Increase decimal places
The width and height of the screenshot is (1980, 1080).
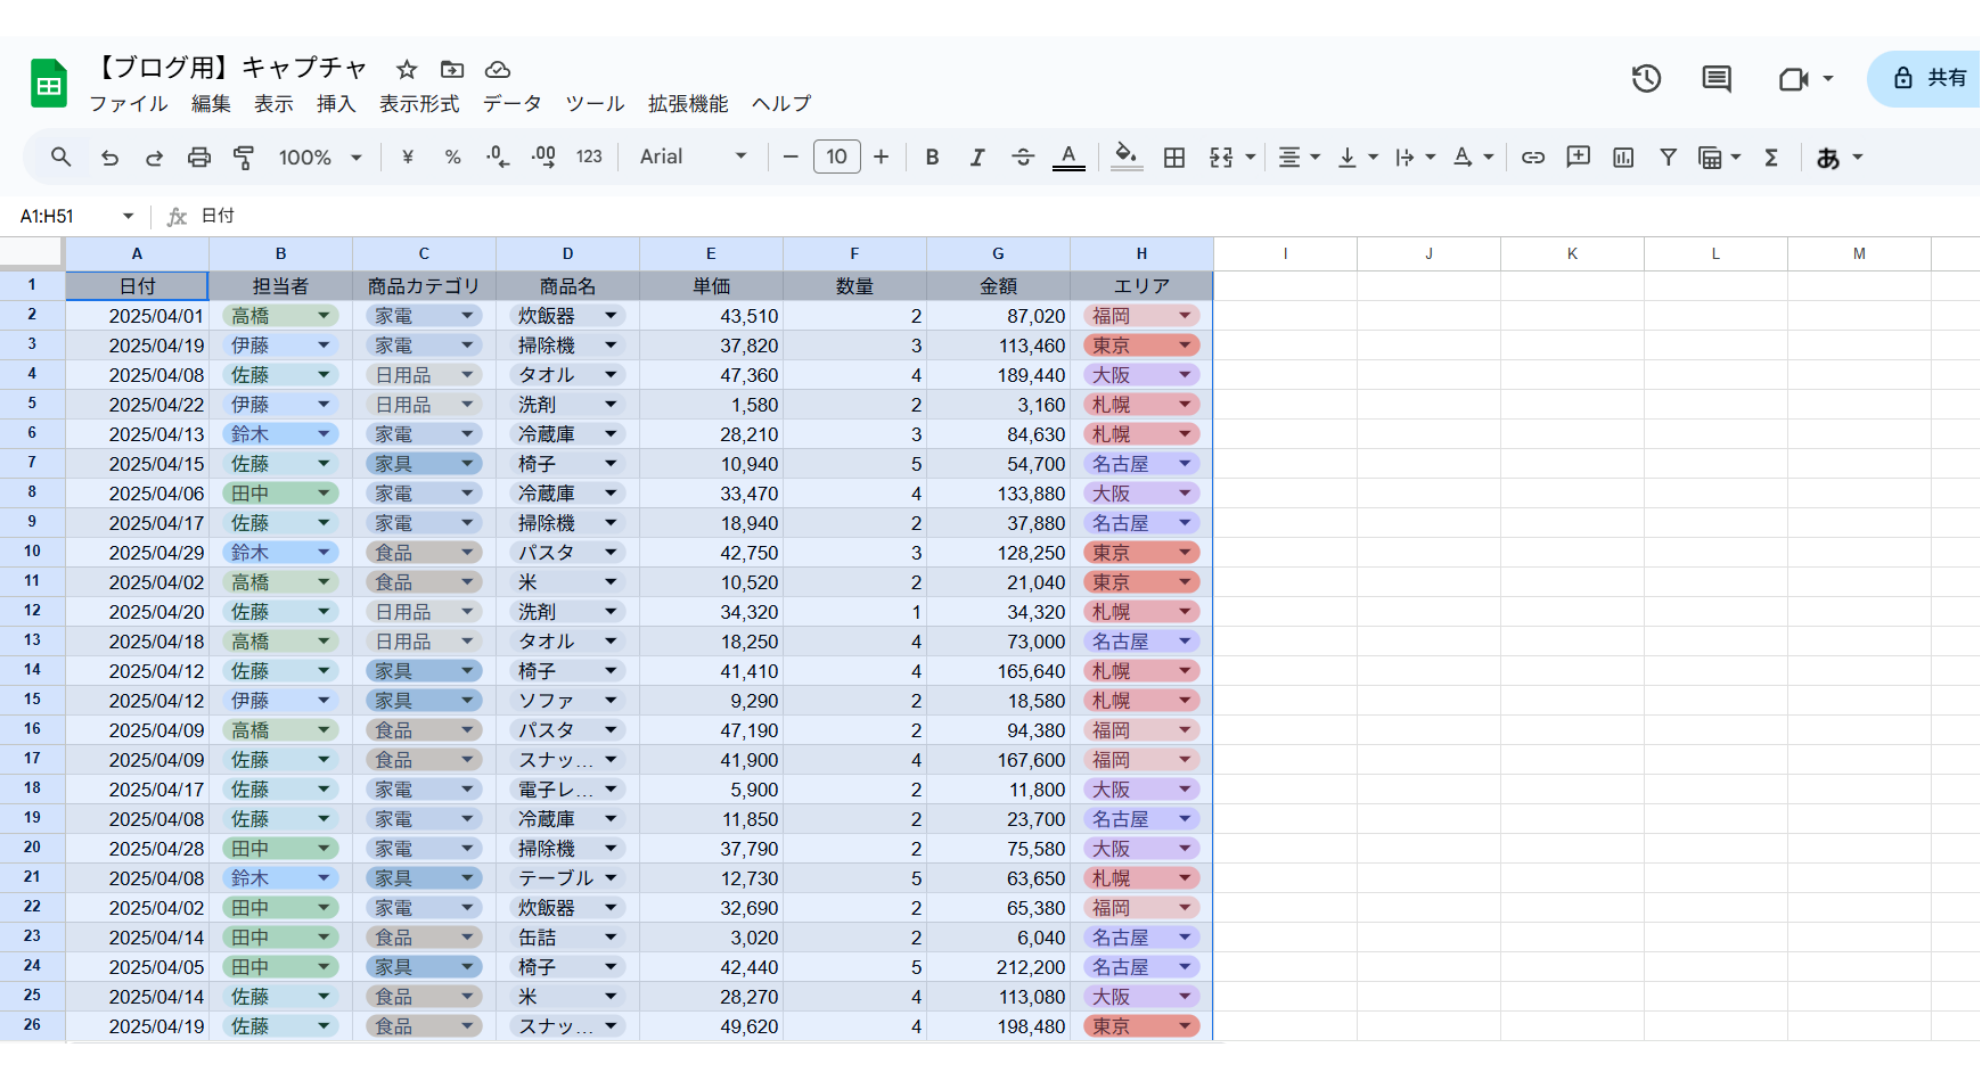point(543,157)
